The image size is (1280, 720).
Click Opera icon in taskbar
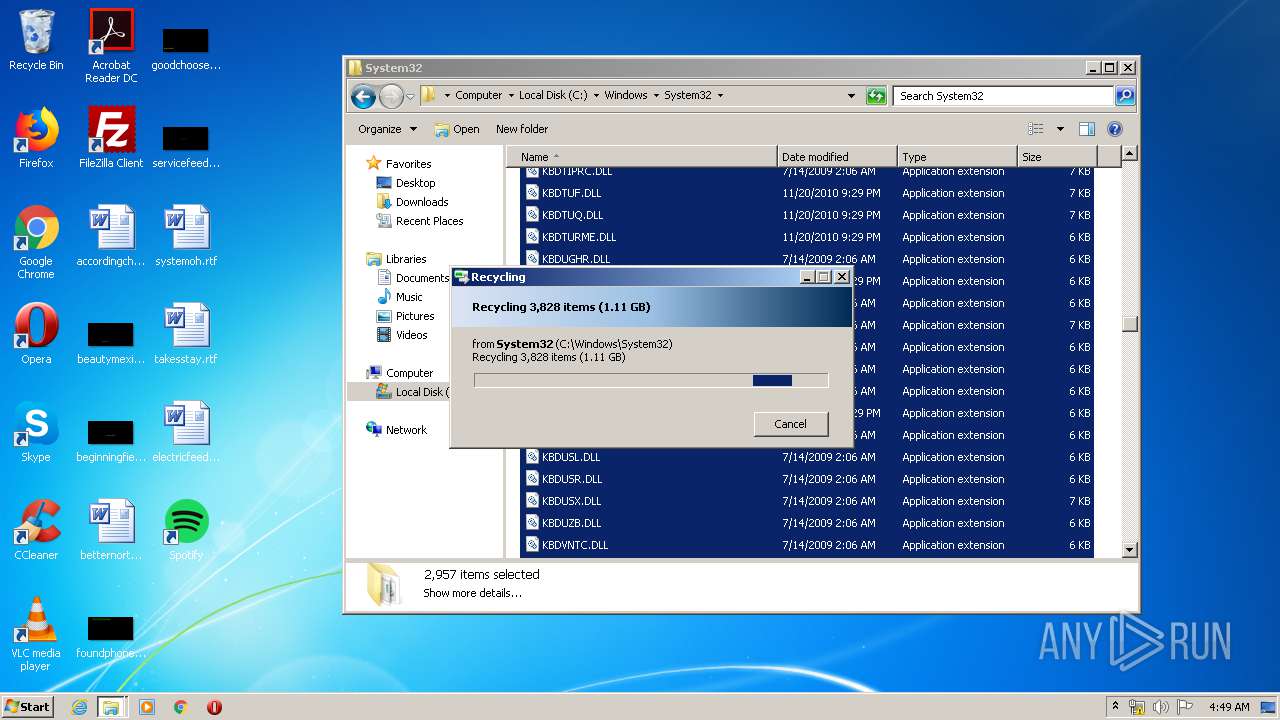coord(214,707)
